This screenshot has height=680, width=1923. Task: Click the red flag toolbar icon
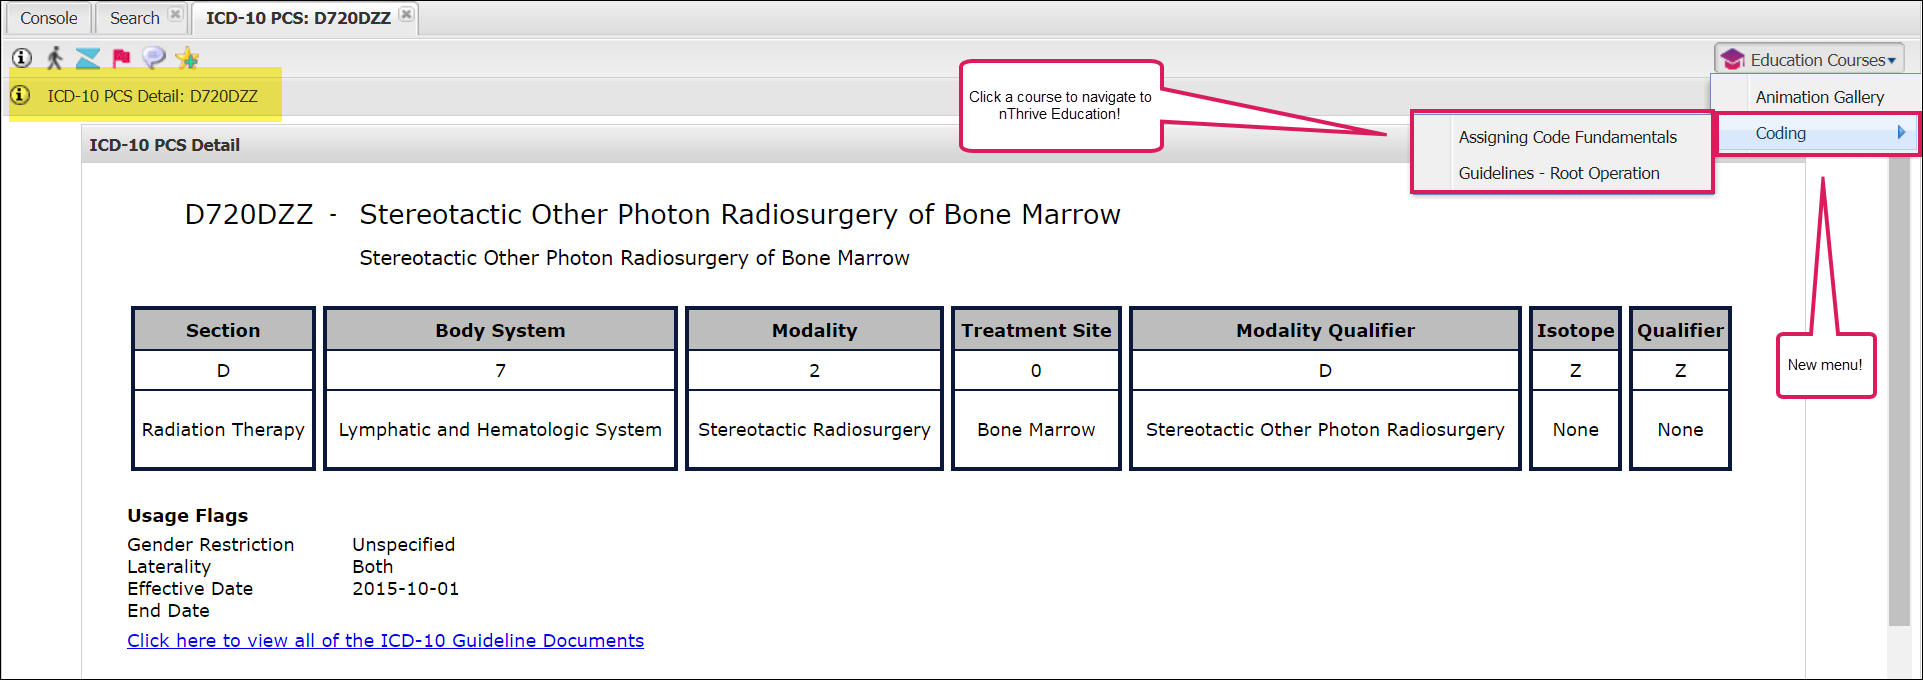coord(121,58)
